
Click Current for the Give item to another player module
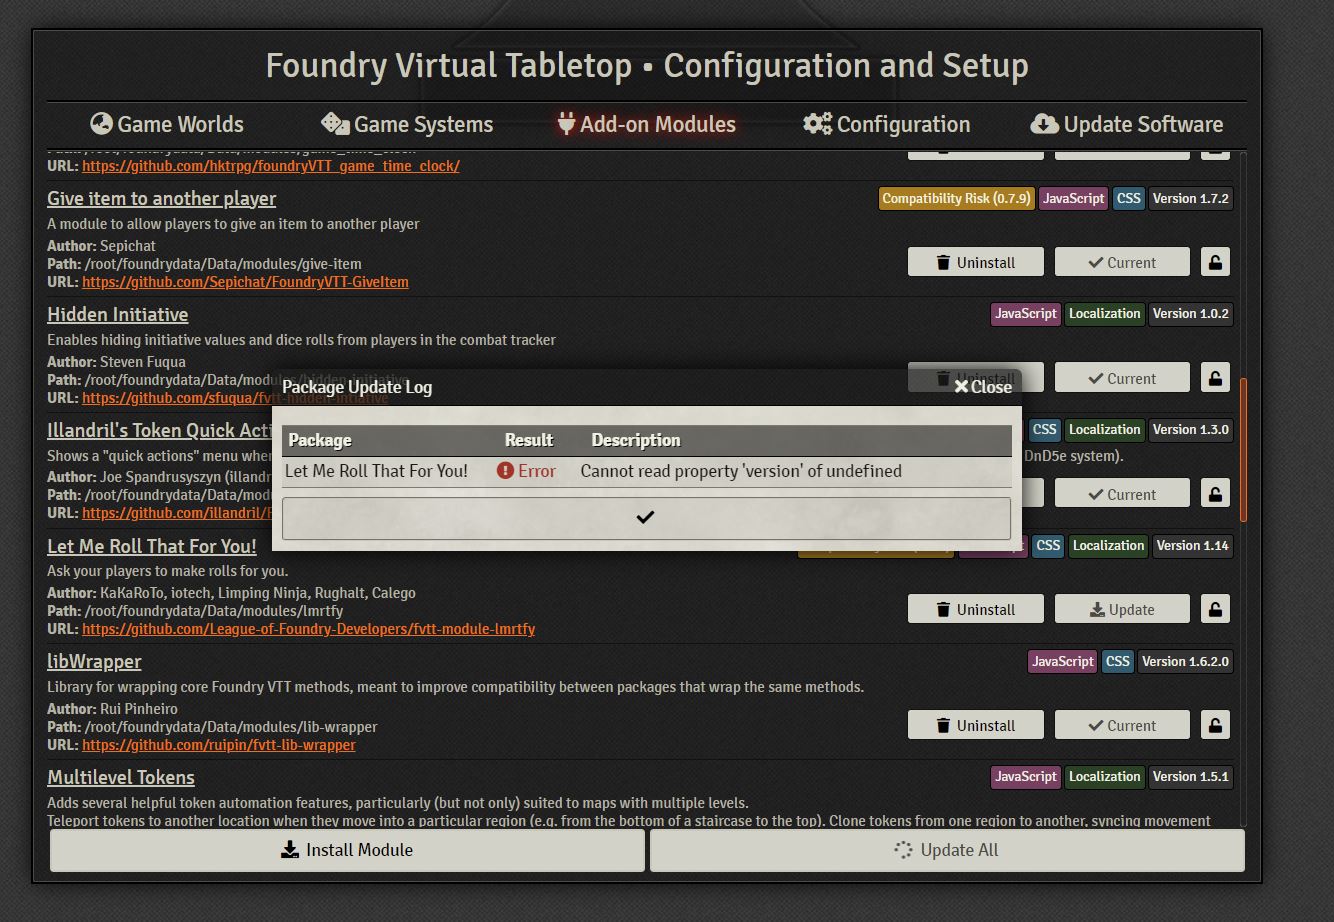click(x=1121, y=261)
